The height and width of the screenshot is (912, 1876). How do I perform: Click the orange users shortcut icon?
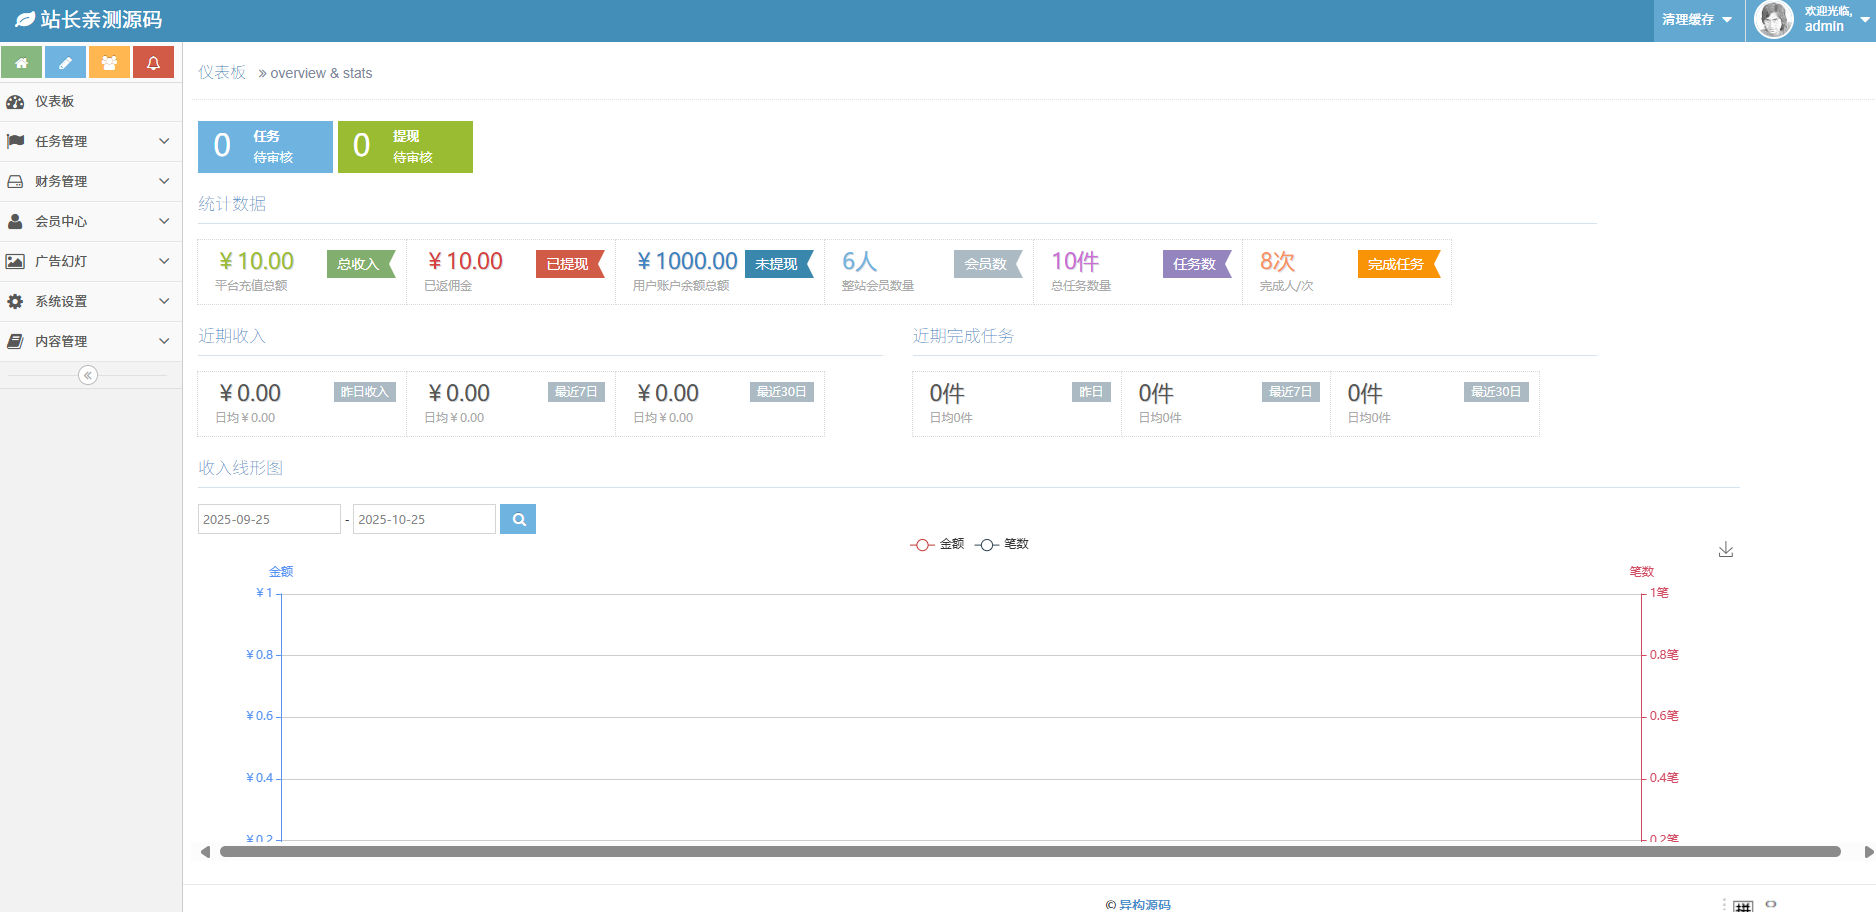pyautogui.click(x=109, y=62)
